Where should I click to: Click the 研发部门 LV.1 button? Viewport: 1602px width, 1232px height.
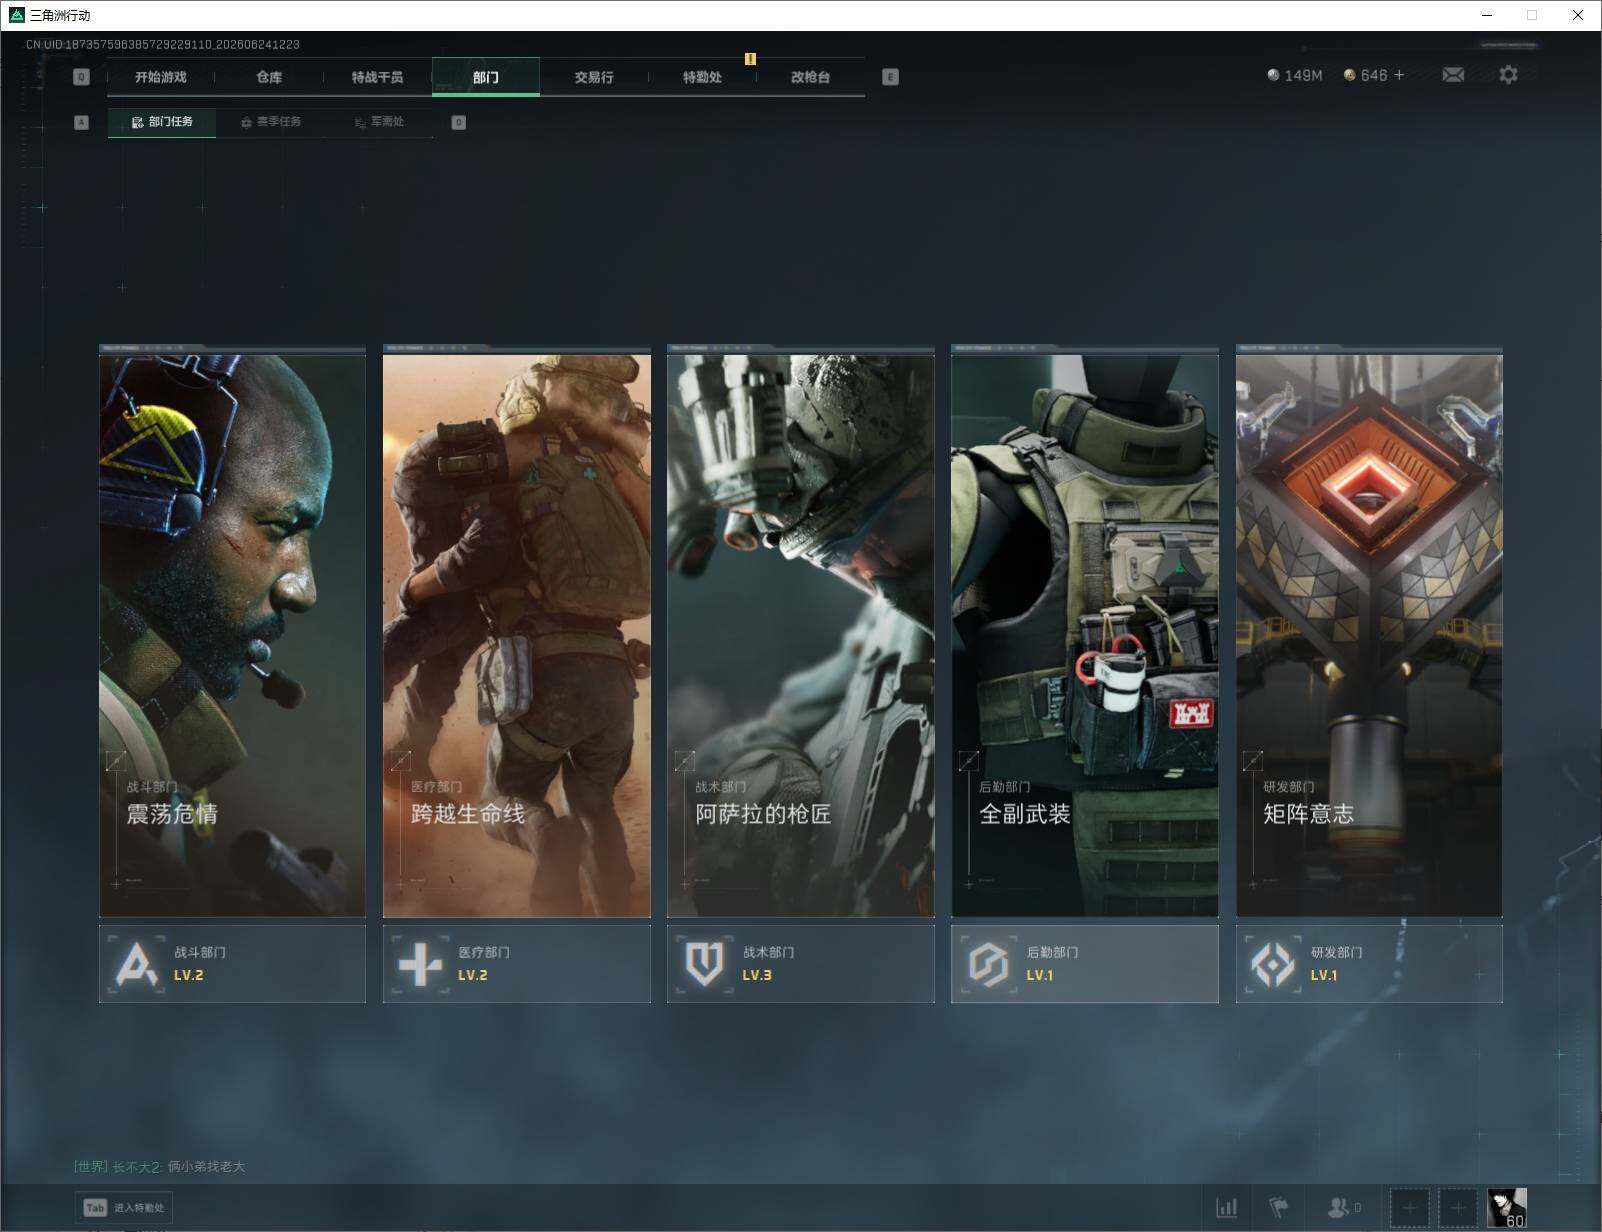[1369, 964]
